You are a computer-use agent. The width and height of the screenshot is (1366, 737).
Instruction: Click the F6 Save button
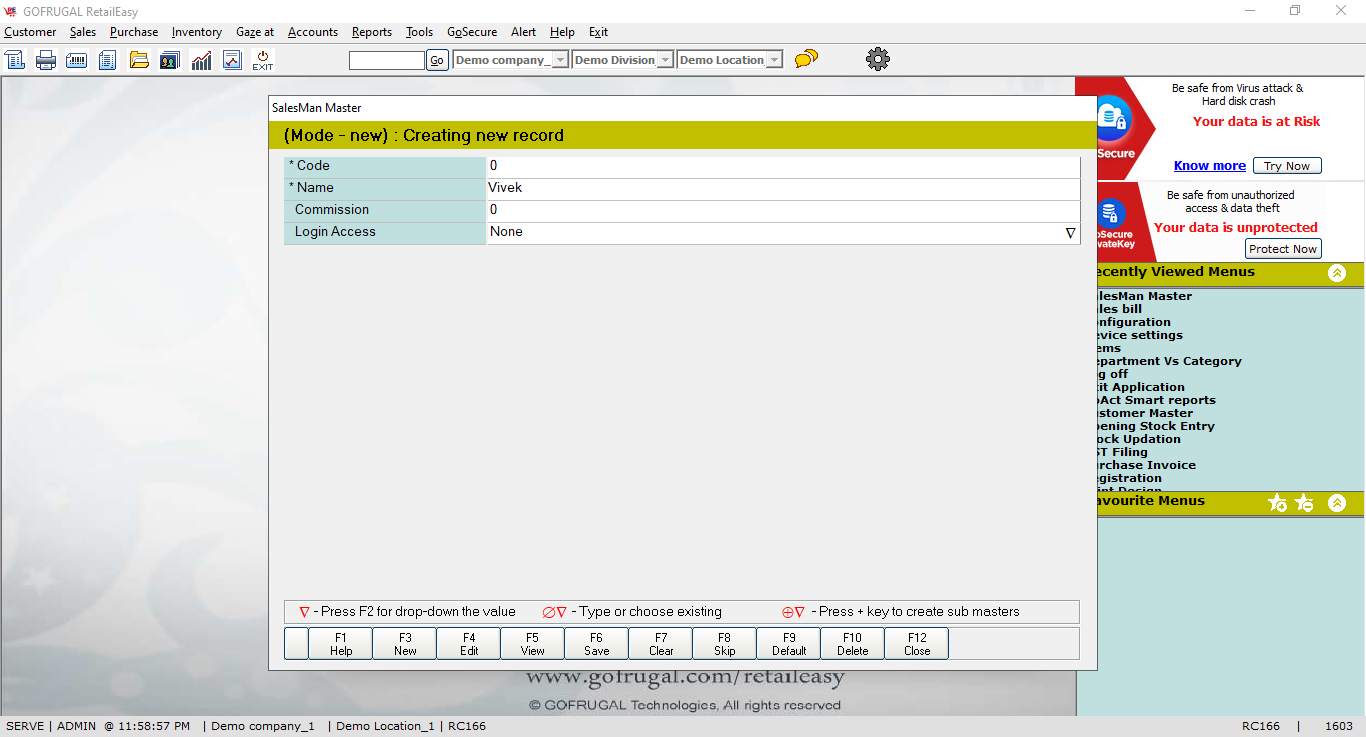tap(597, 644)
